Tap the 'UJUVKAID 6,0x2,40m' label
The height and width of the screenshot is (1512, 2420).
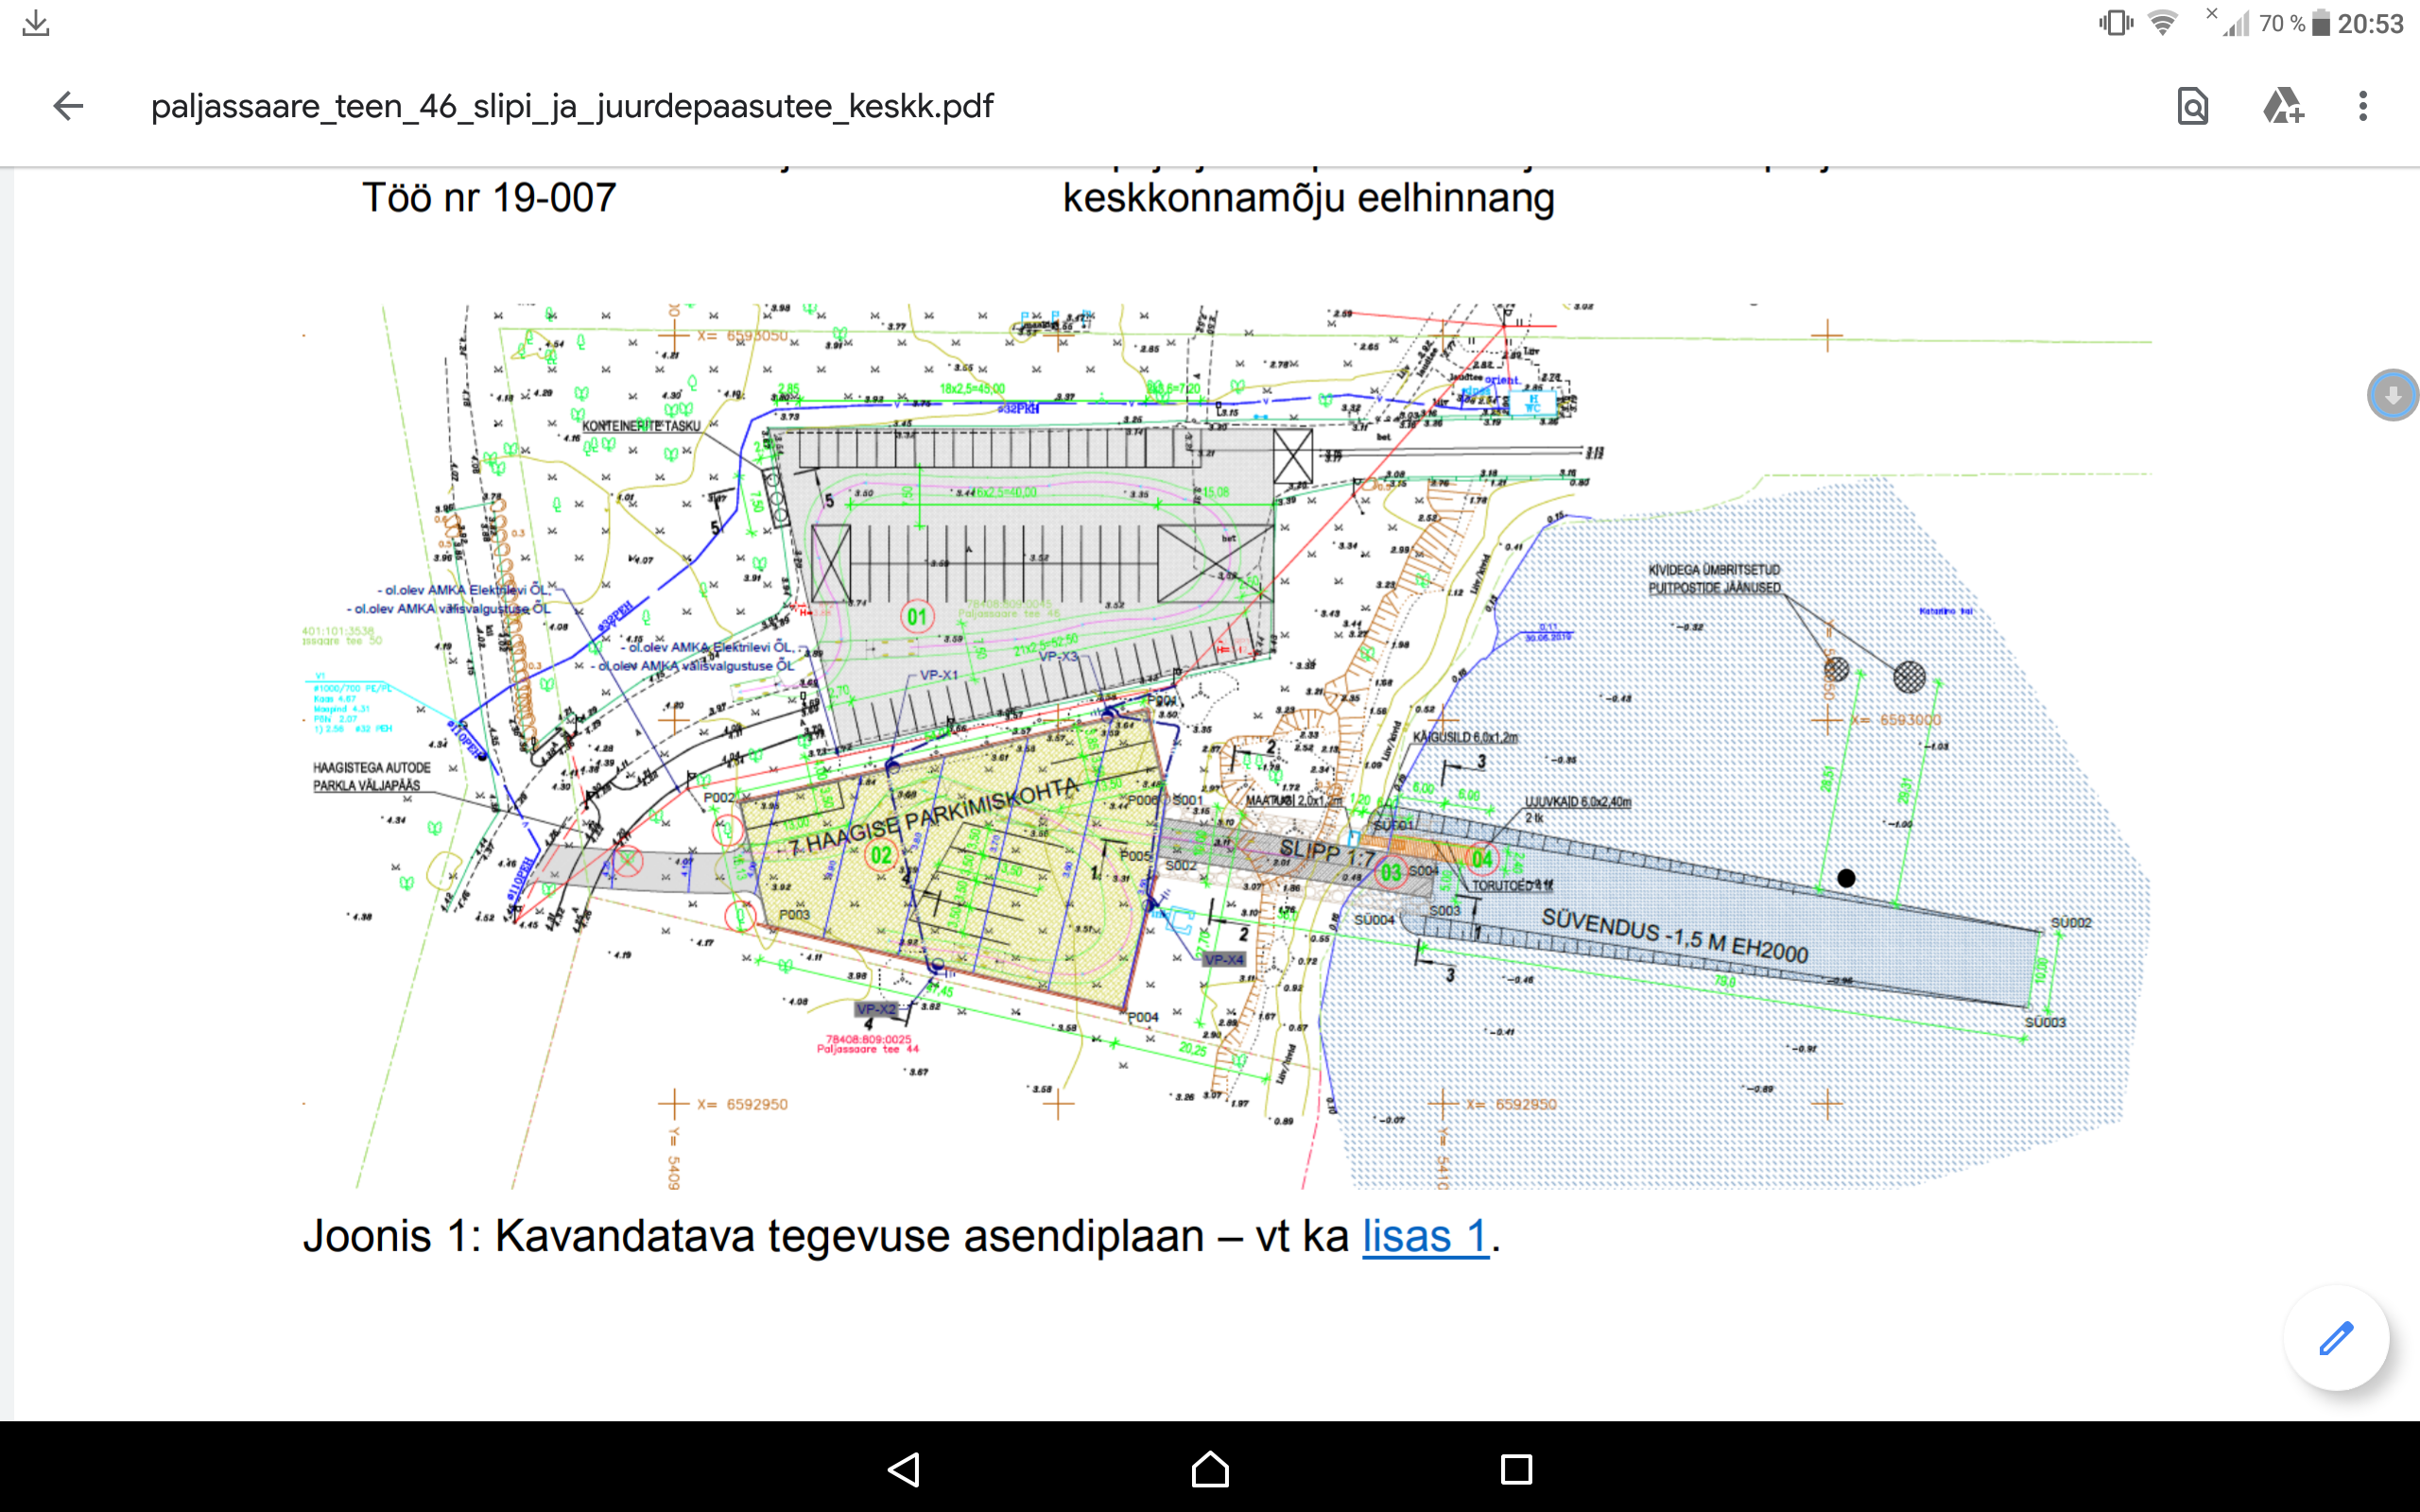(1577, 802)
